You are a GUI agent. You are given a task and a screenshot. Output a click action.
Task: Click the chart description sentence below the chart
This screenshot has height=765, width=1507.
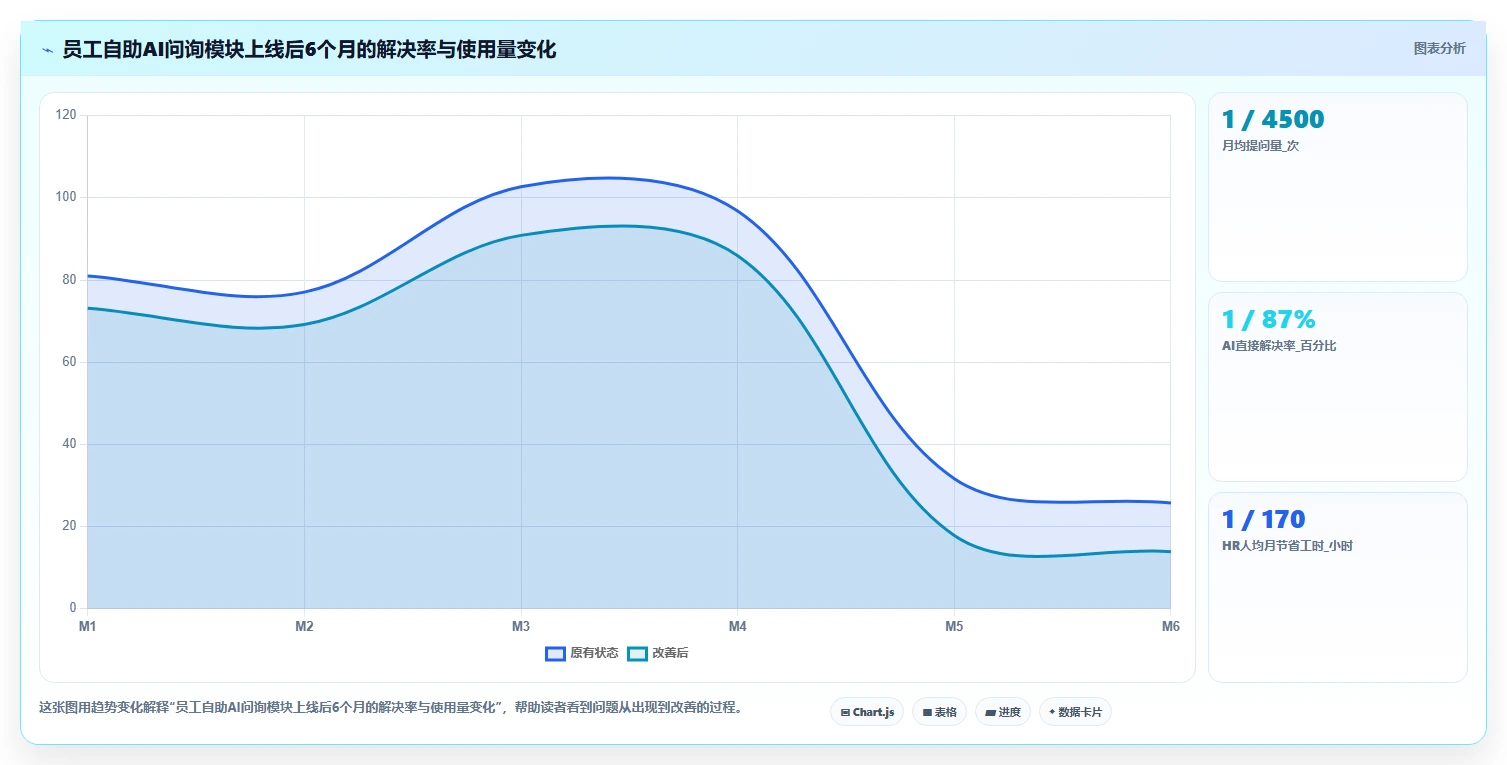click(391, 707)
